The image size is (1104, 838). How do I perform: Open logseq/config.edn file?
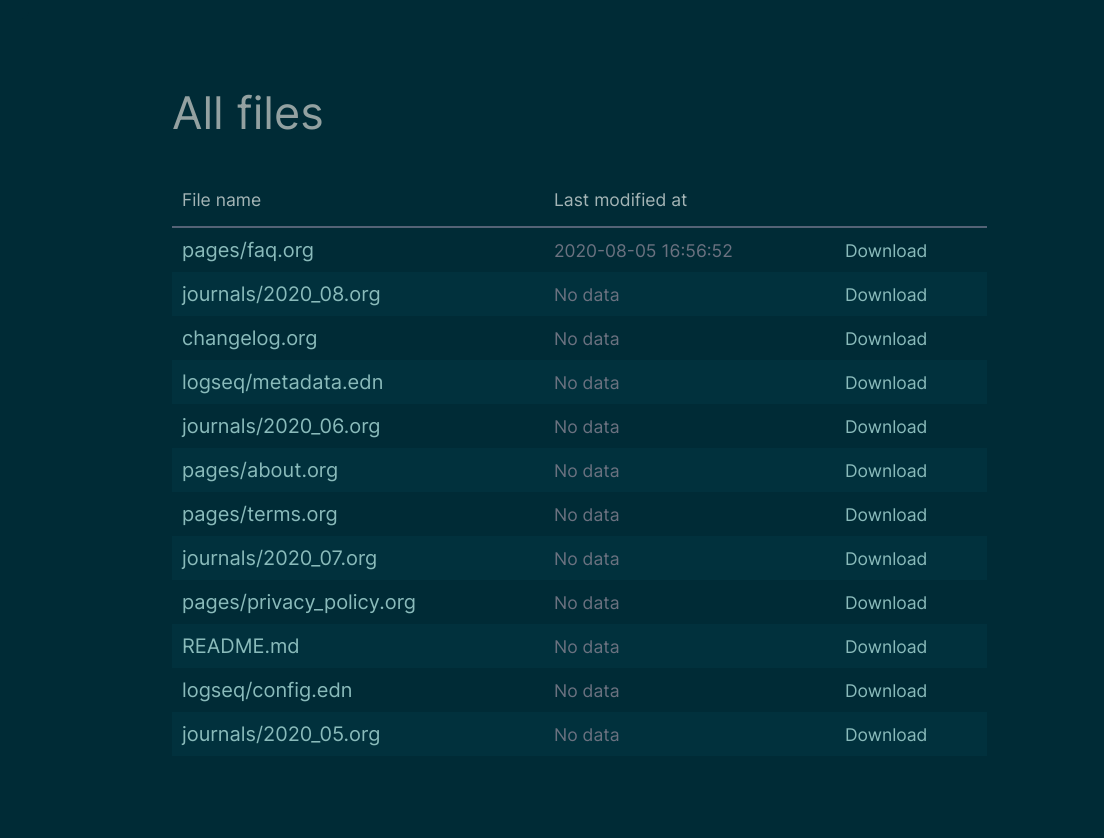pos(266,691)
